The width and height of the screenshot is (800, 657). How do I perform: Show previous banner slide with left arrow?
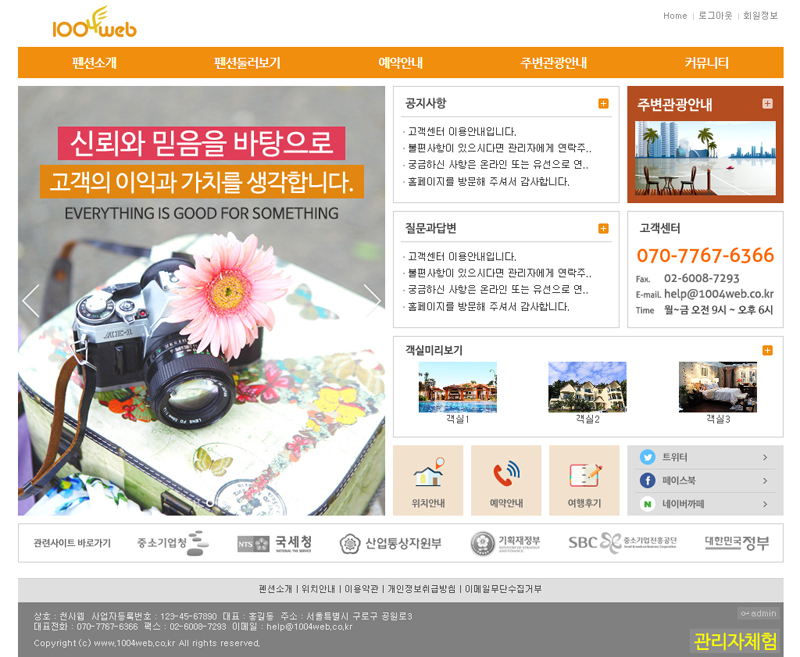(31, 300)
